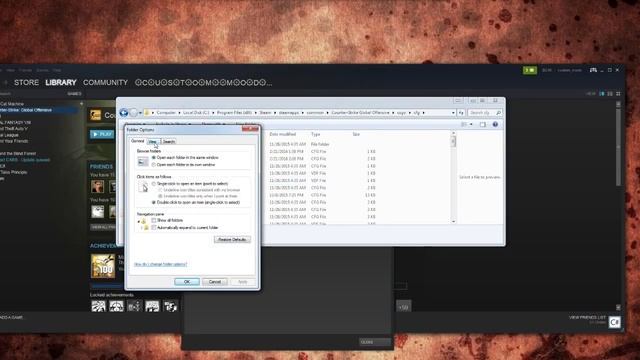Click friends list avatar icon bottom right

coord(615,322)
